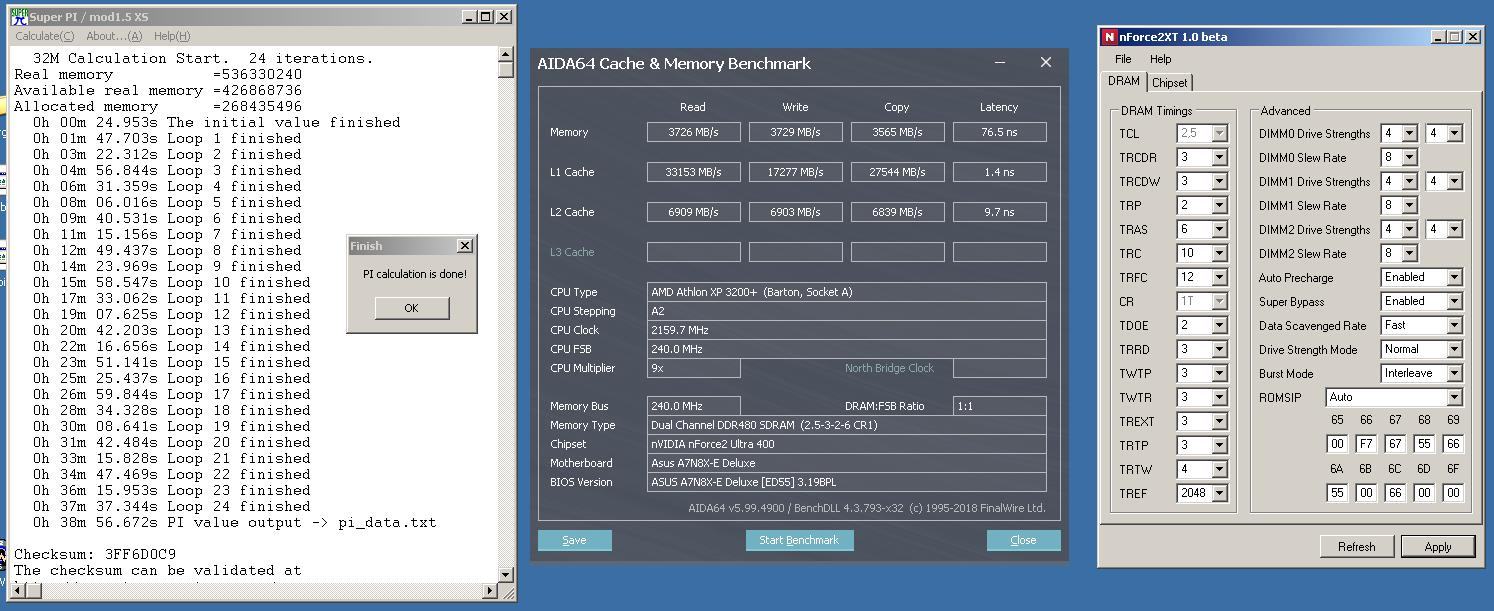Click the Memory Type field in AIDA64
This screenshot has height=611, width=1494.
pyautogui.click(x=847, y=425)
